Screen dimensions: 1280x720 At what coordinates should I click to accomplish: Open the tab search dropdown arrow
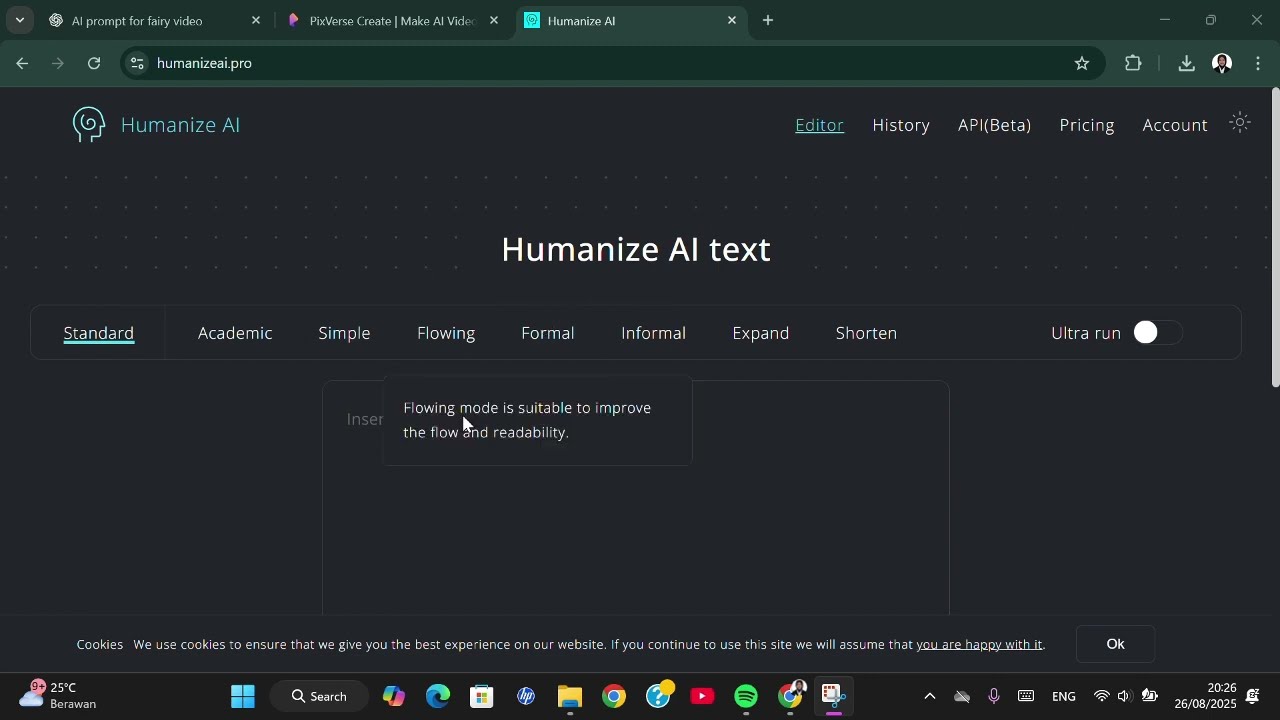tap(19, 20)
